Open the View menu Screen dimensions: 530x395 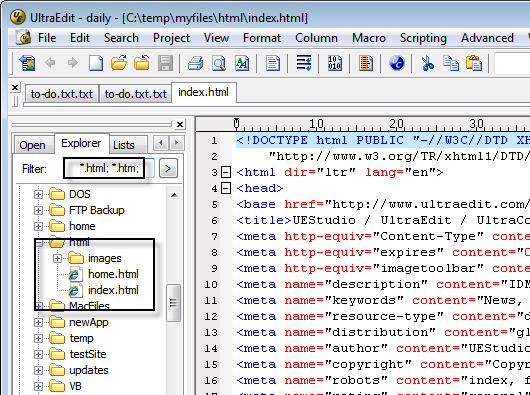(x=216, y=38)
